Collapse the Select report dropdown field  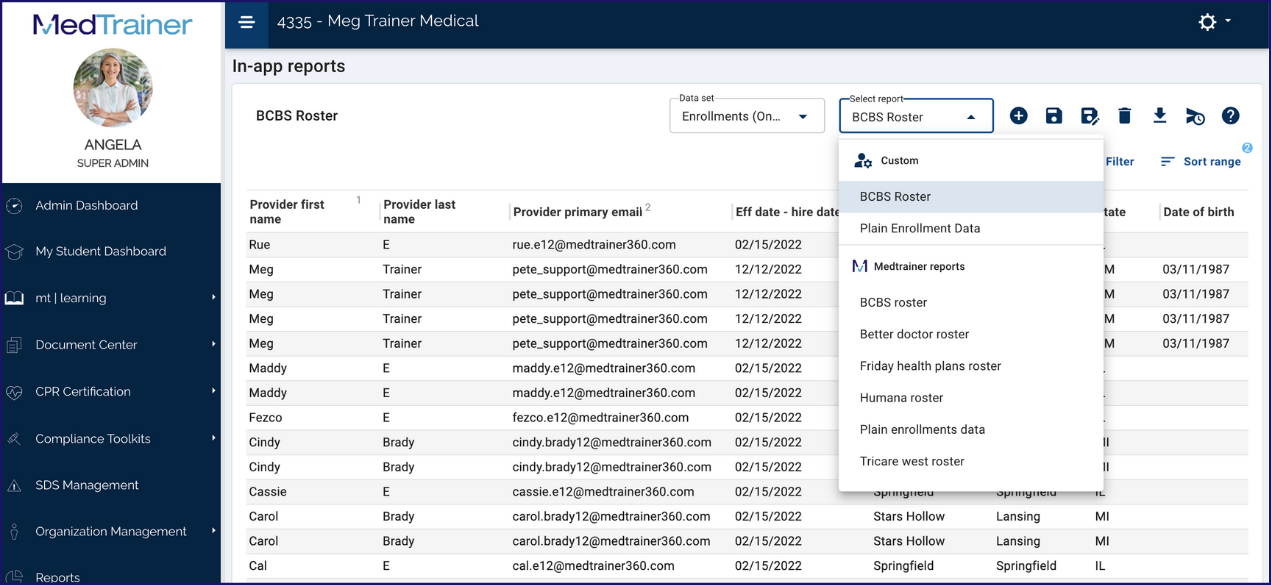[916, 116]
